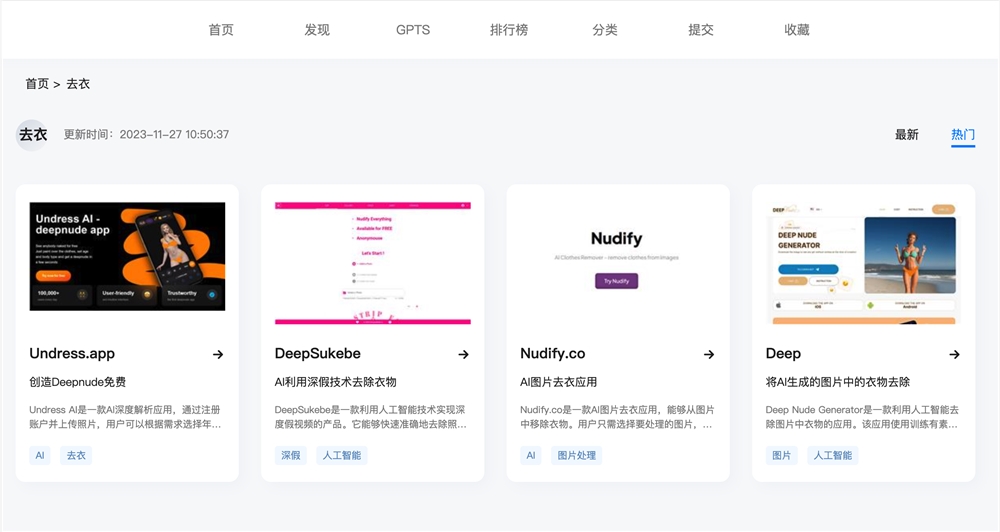This screenshot has height=532, width=1000.
Task: Switch to the 热门 sort tab
Action: pos(963,135)
